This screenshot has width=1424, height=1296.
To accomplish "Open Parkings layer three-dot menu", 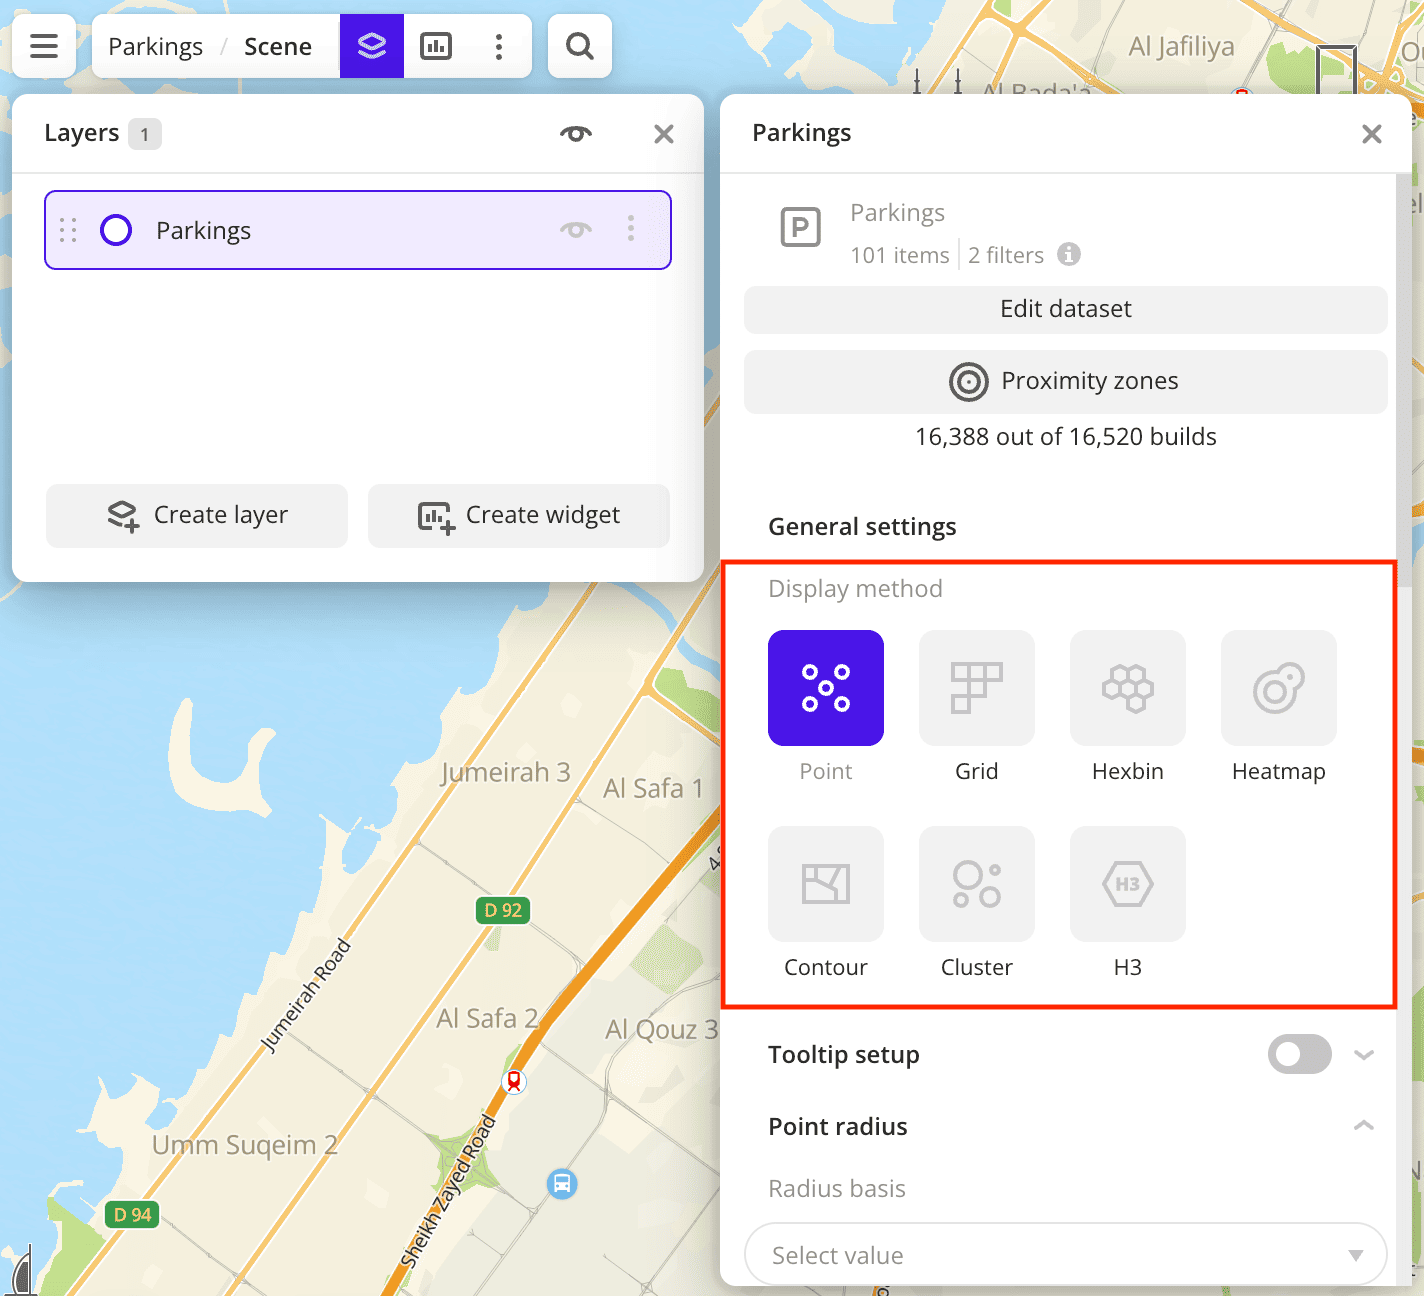I will pos(631,230).
